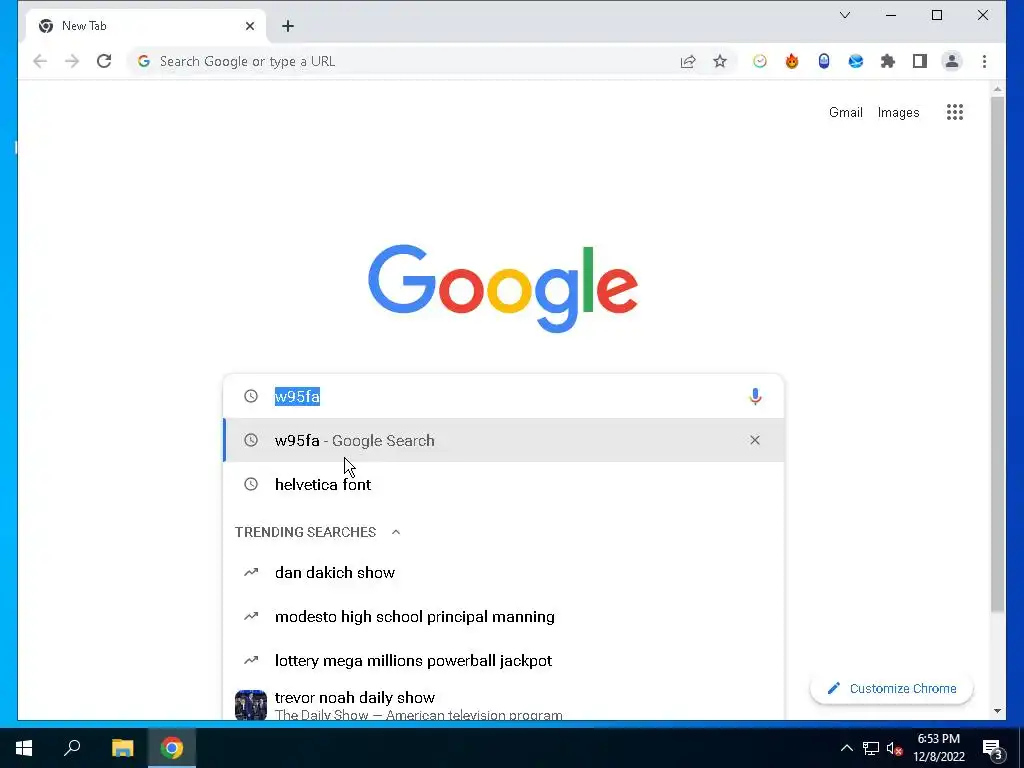Click the Google logo
This screenshot has width=1024, height=768.
[503, 288]
